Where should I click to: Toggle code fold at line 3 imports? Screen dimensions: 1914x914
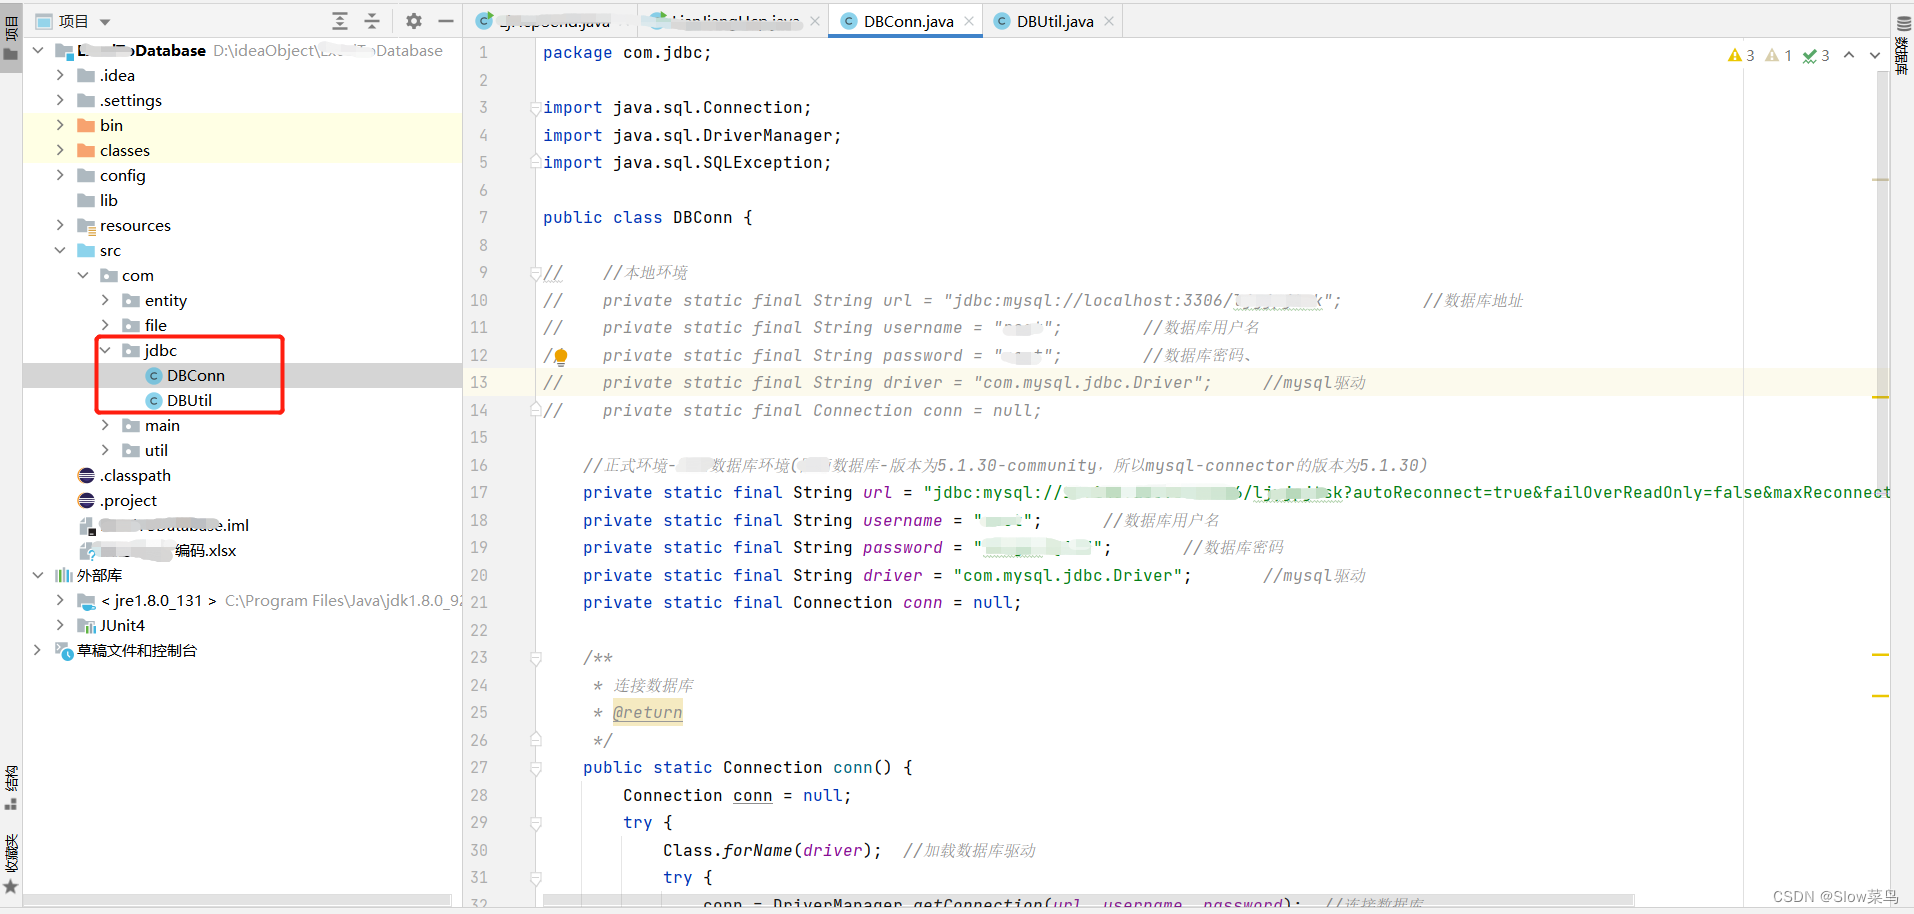pos(536,108)
